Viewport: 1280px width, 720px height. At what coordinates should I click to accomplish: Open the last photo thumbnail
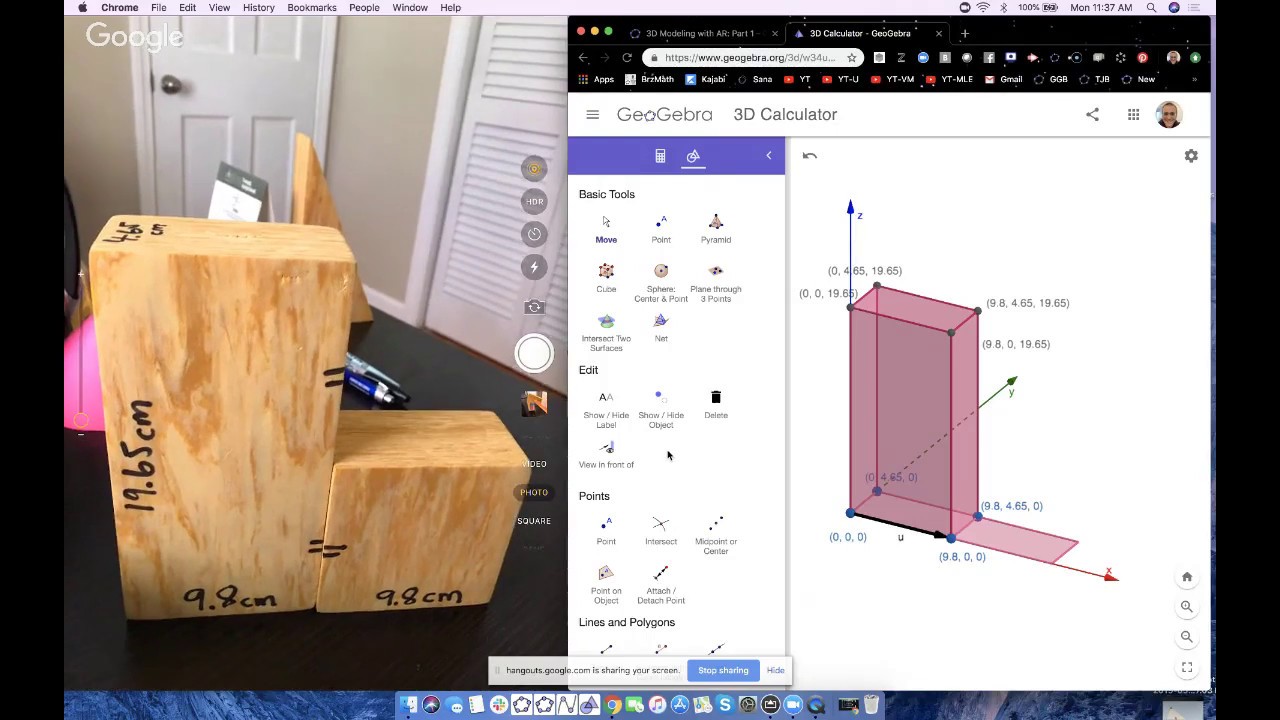(x=534, y=404)
